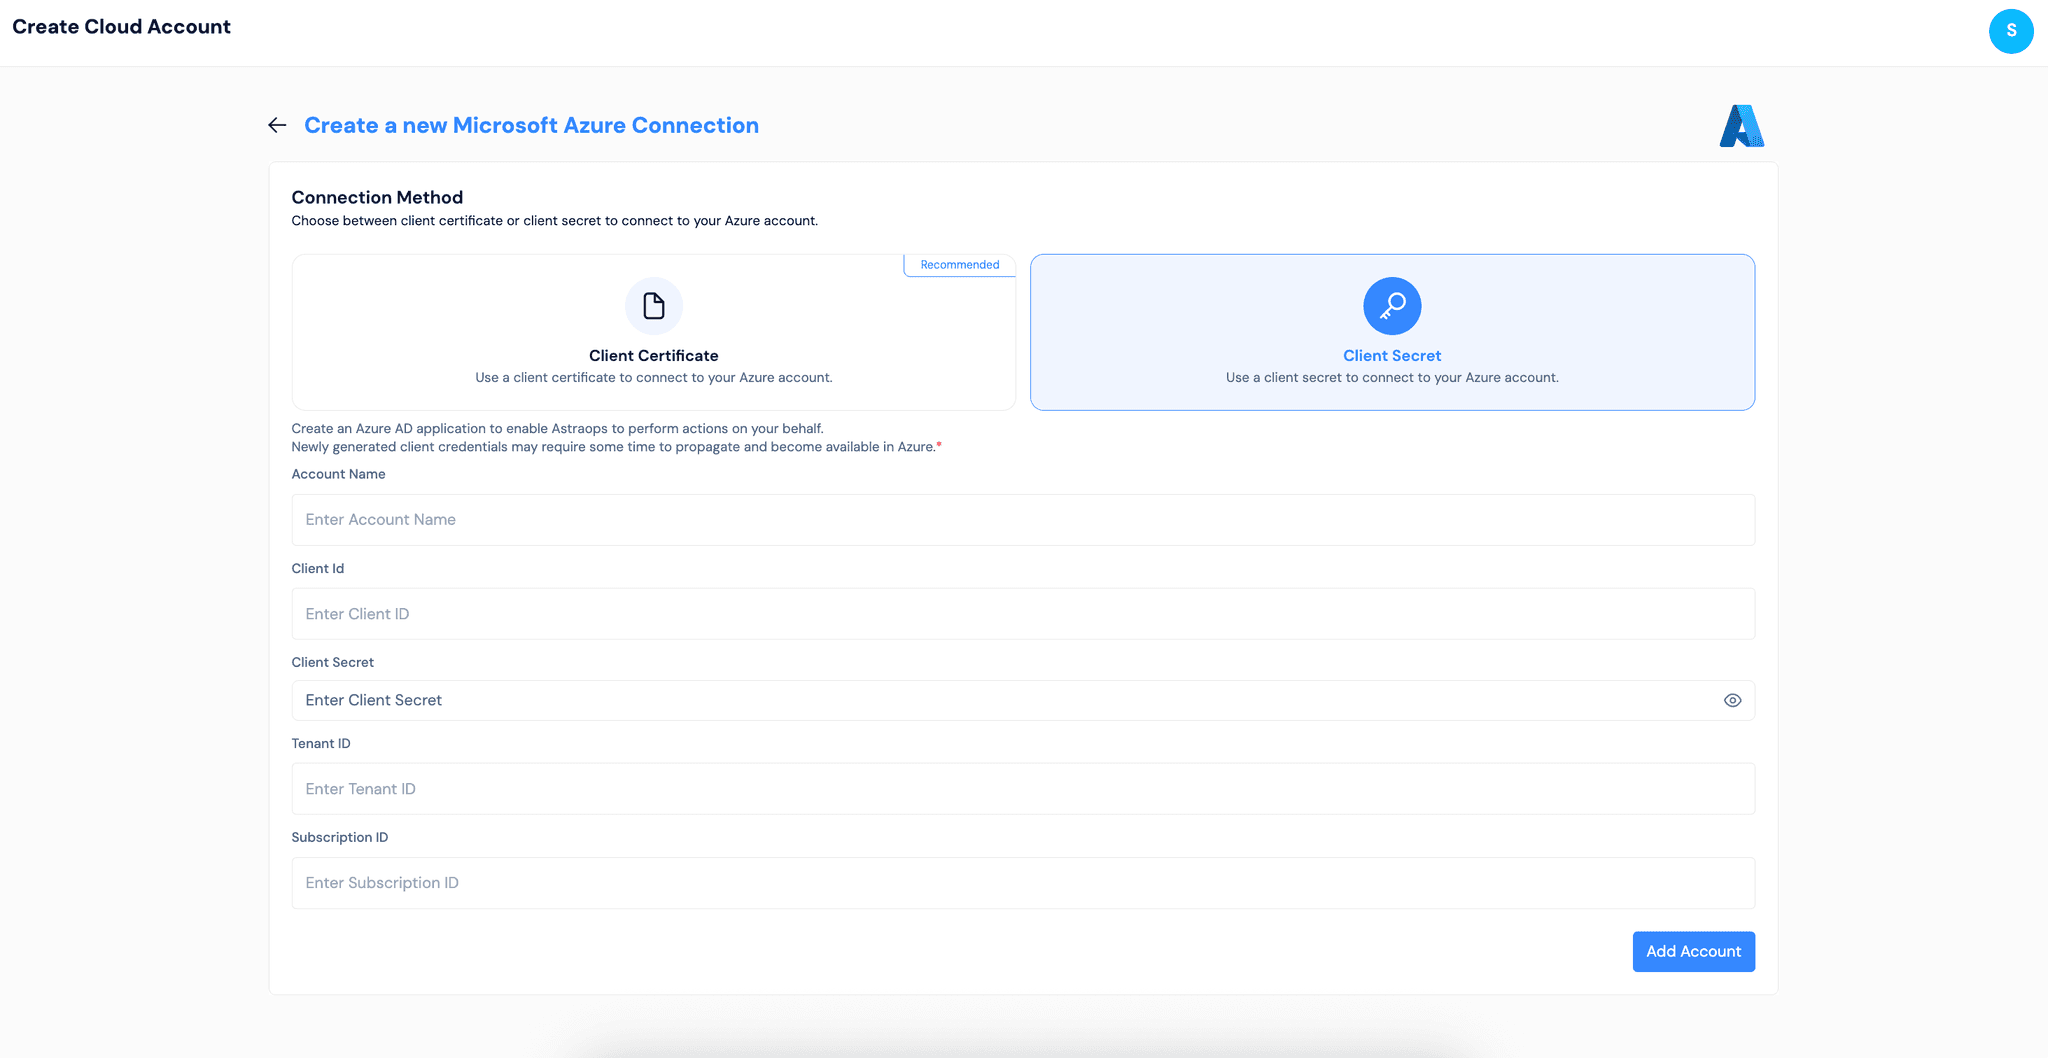This screenshot has height=1058, width=2048.
Task: Click the Create a new Microsoft Azure Connection heading
Action: 531,125
